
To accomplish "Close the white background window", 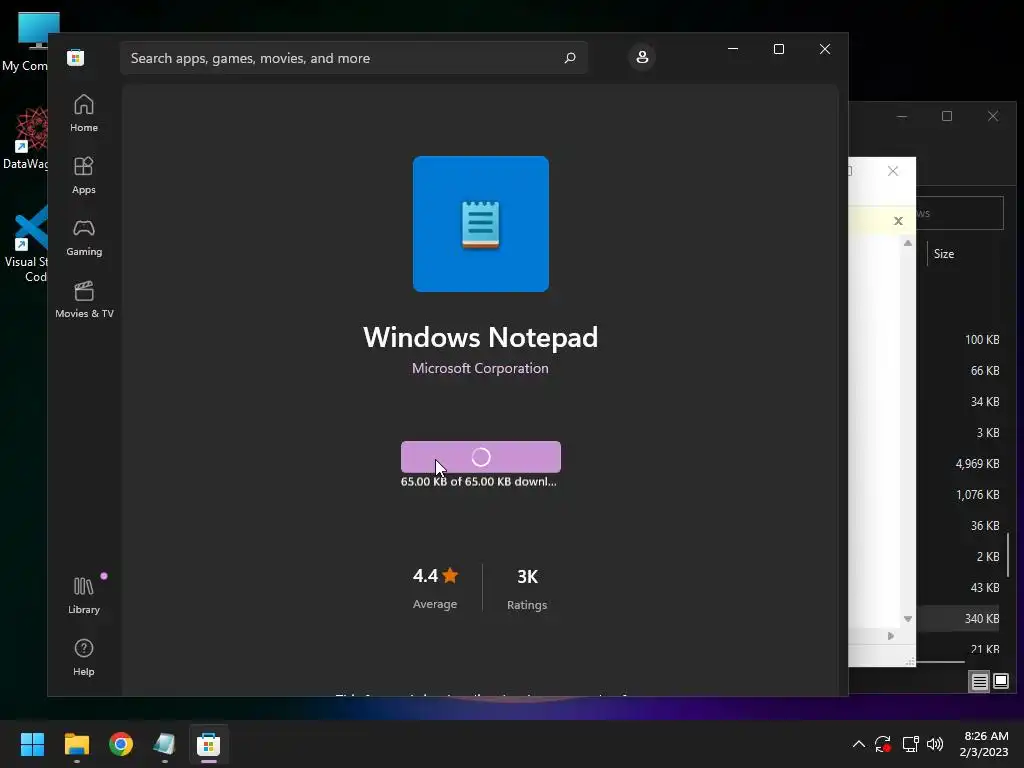I will (x=893, y=171).
